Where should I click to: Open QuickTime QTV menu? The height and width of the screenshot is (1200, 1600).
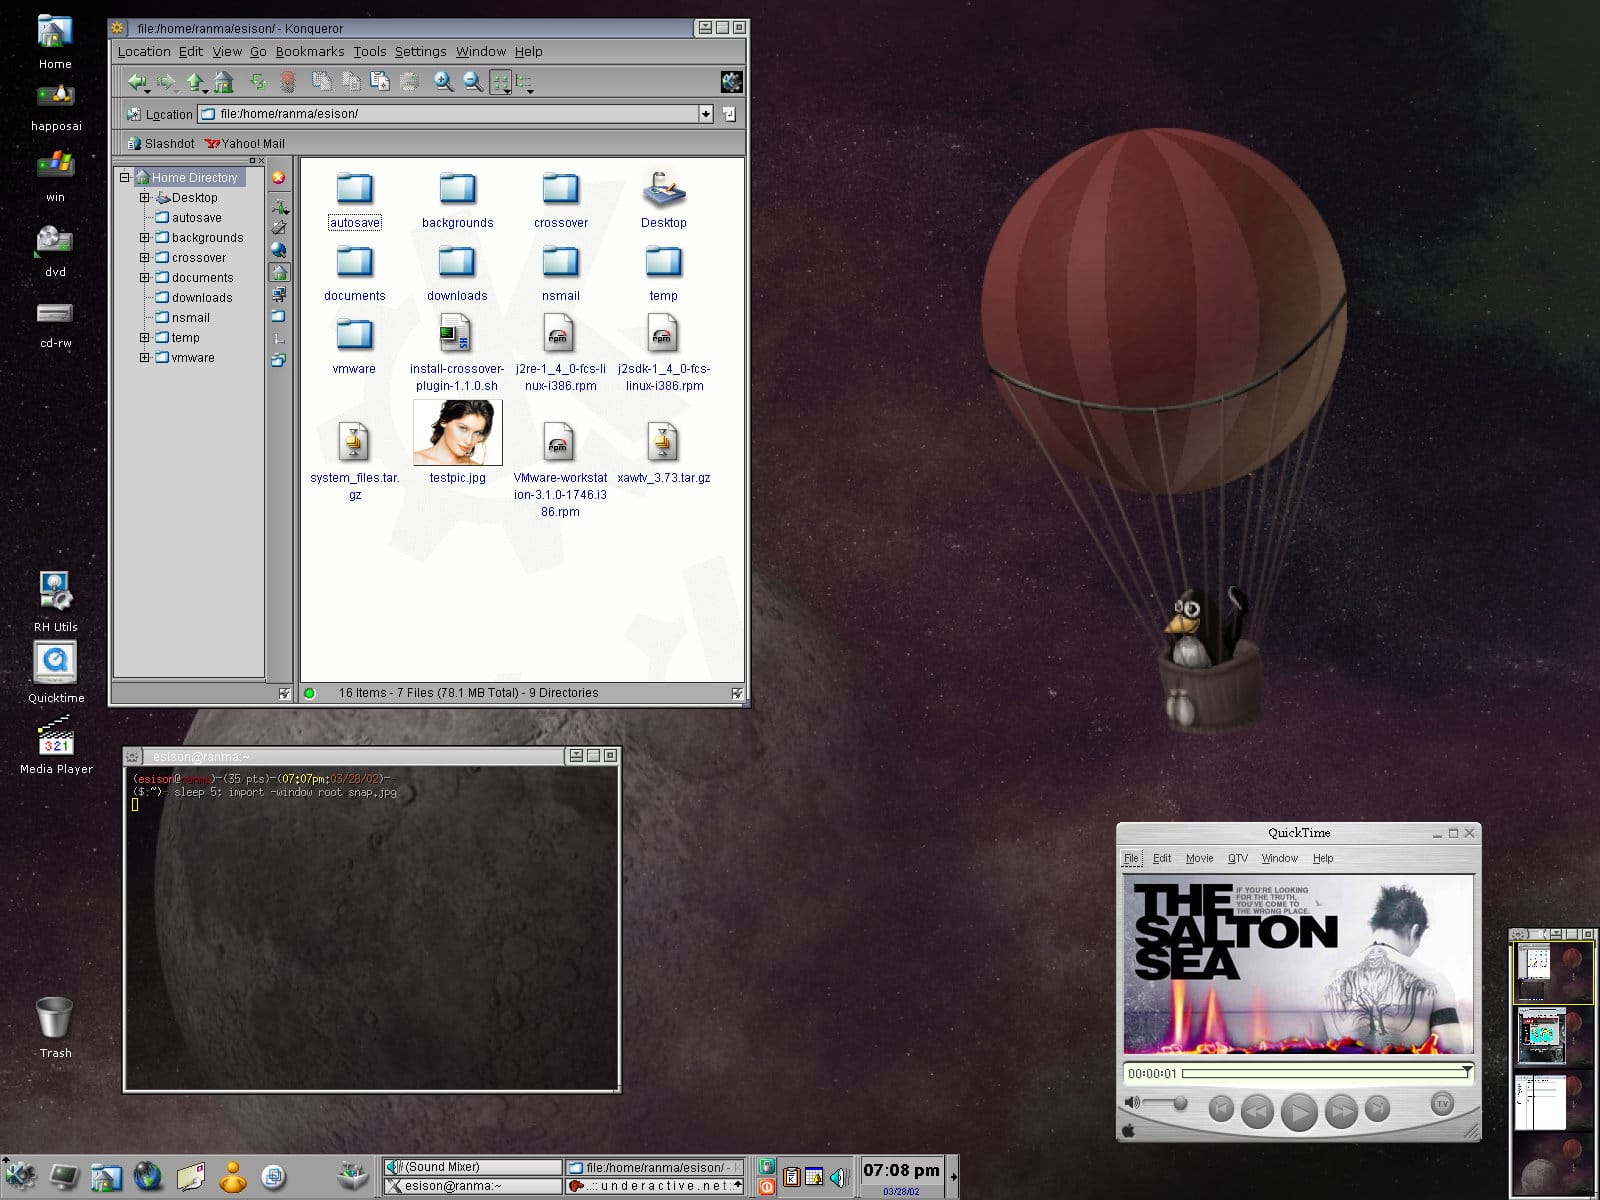click(1238, 858)
